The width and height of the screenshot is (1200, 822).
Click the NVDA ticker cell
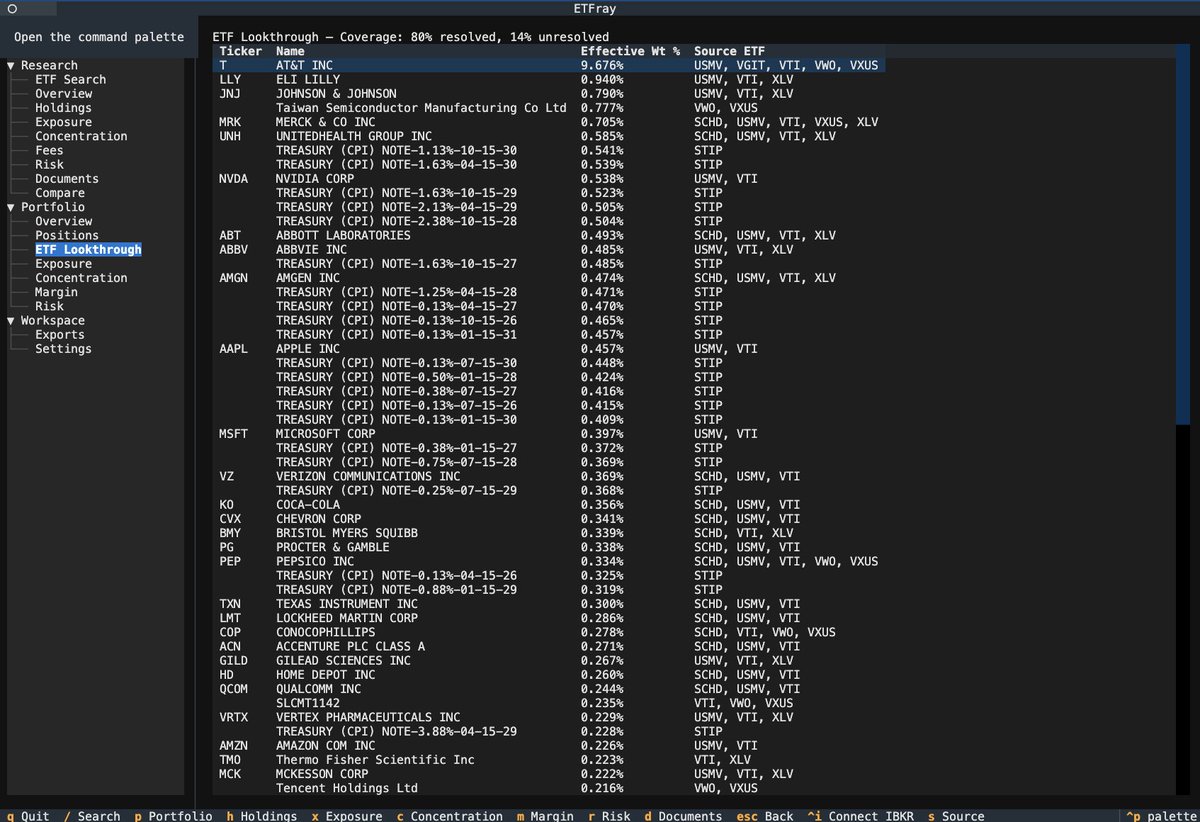(233, 179)
